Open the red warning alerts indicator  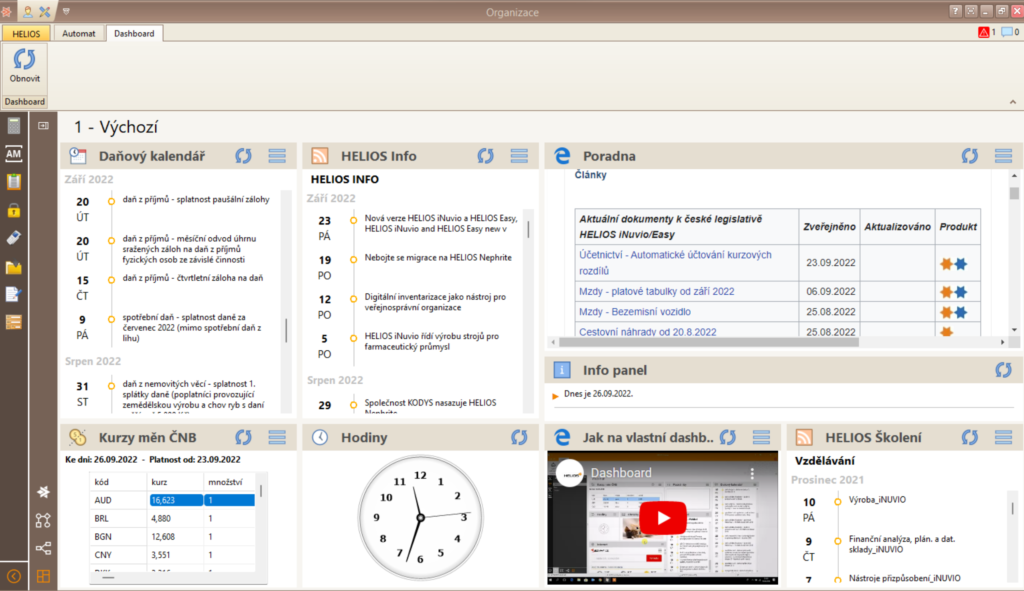pos(986,32)
